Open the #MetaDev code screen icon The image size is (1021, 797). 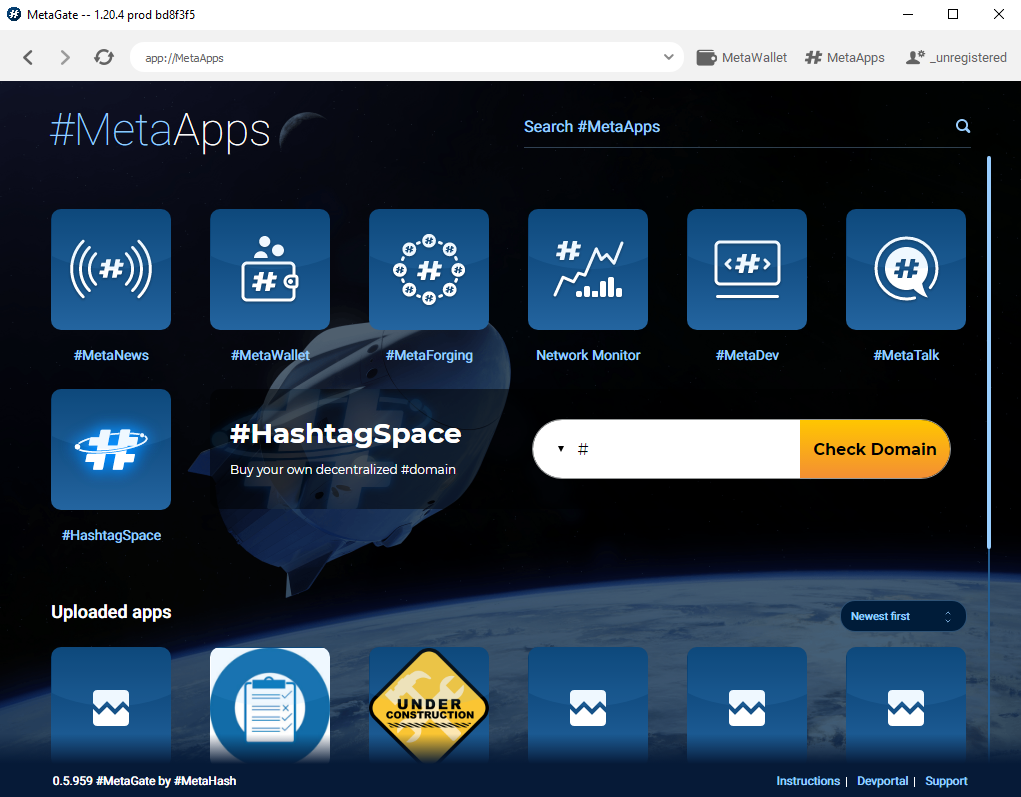pyautogui.click(x=746, y=269)
